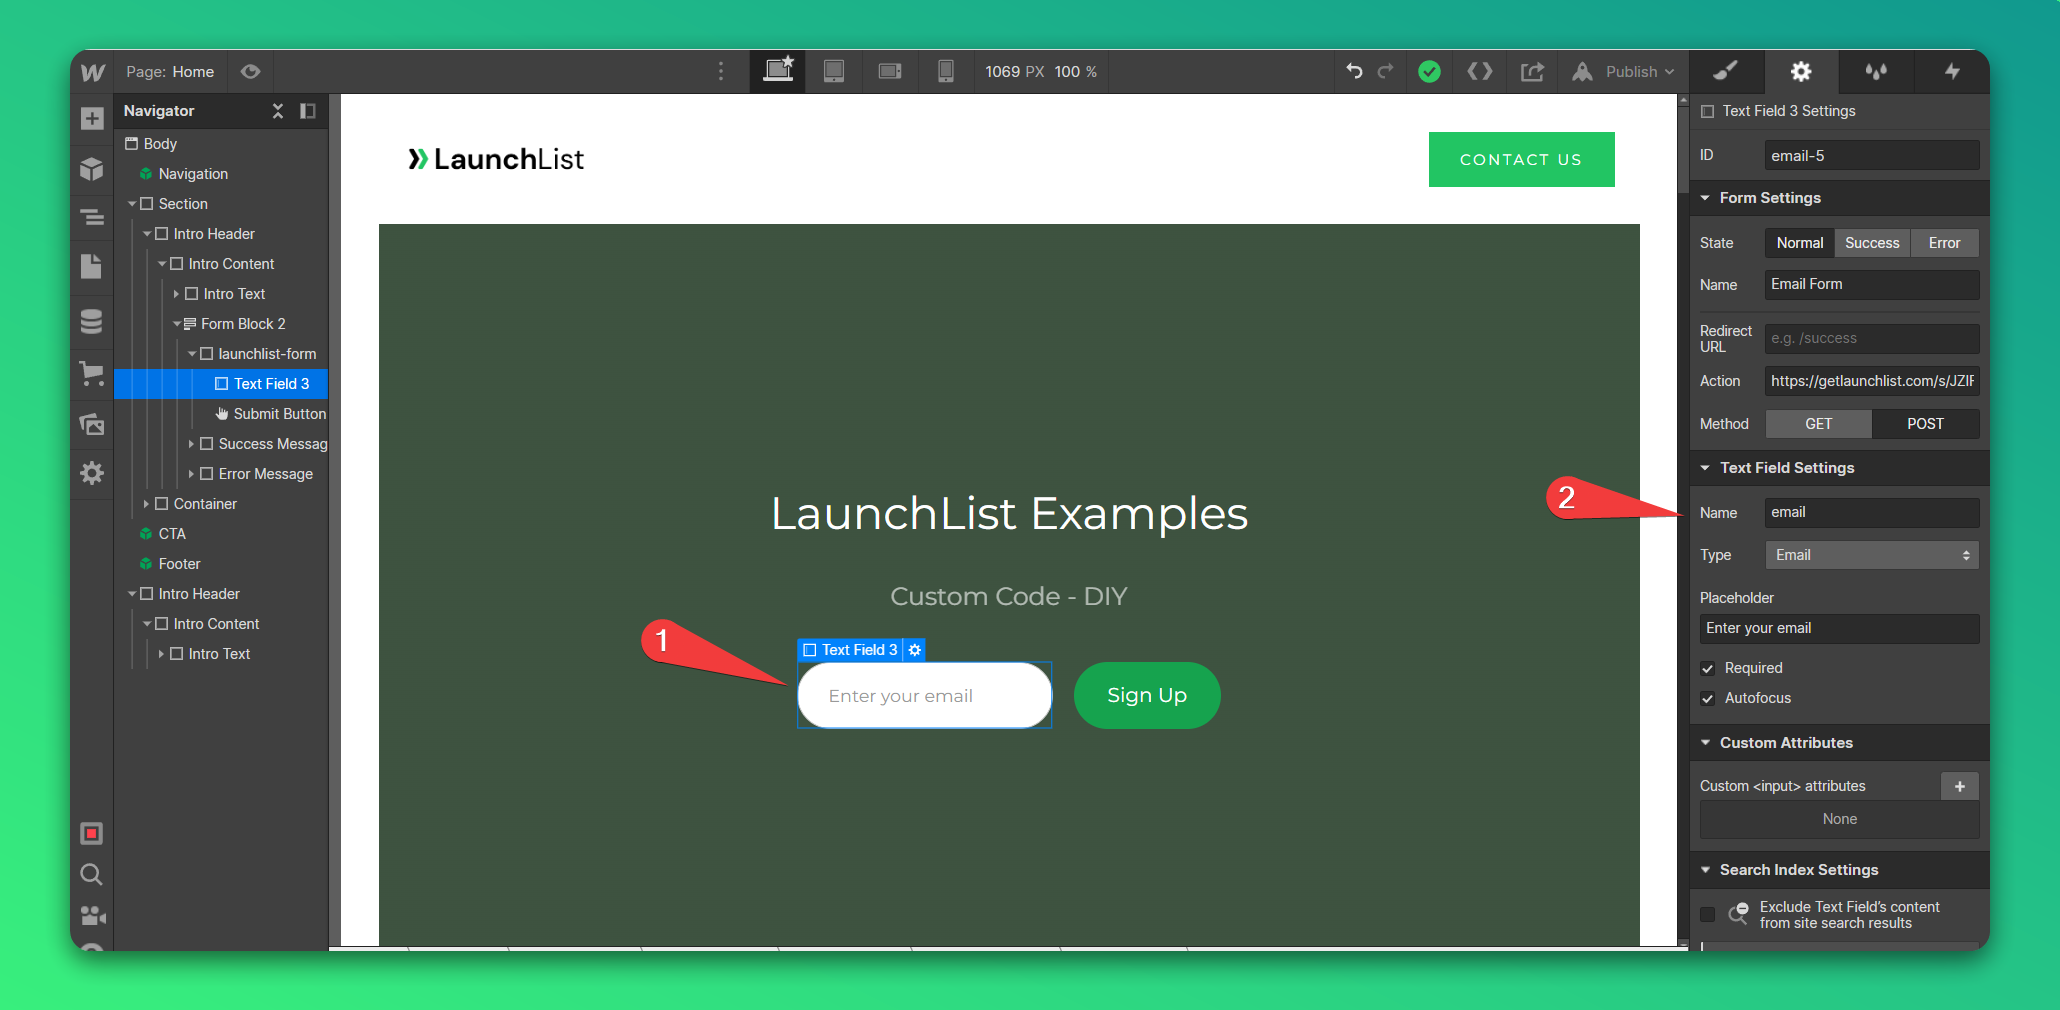Viewport: 2060px width, 1010px height.
Task: Open the search magnifier in left sidebar
Action: point(91,875)
